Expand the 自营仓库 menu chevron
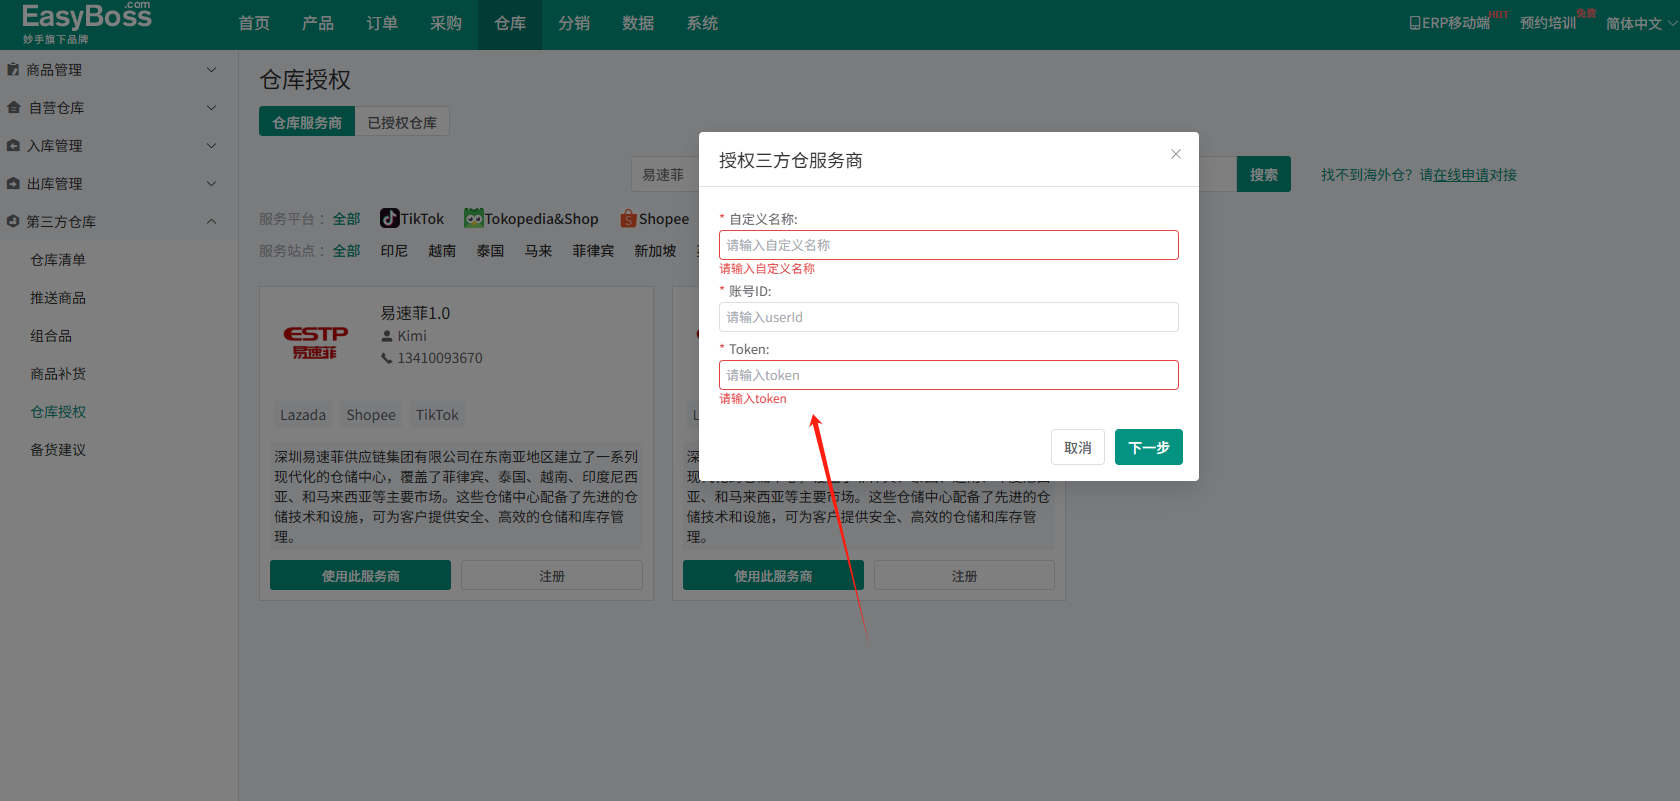Screen dimensions: 1680x801 pyautogui.click(x=211, y=108)
